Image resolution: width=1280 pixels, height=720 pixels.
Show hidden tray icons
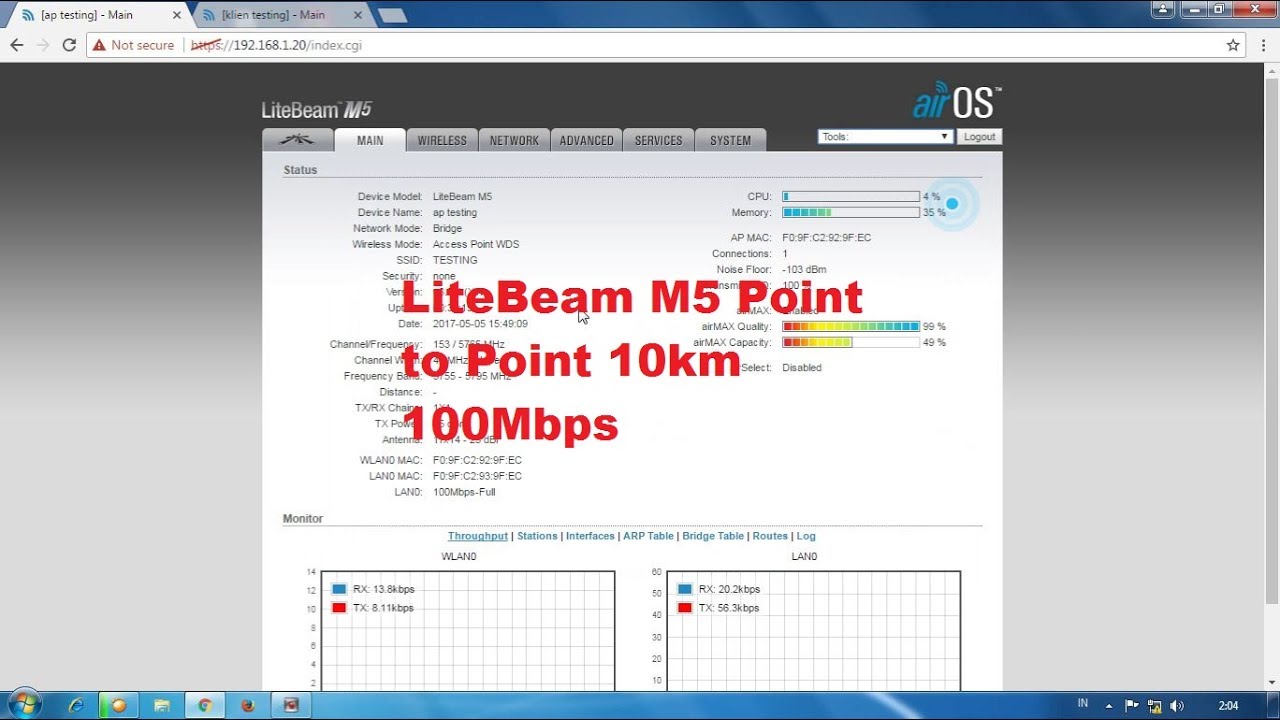coord(1108,705)
